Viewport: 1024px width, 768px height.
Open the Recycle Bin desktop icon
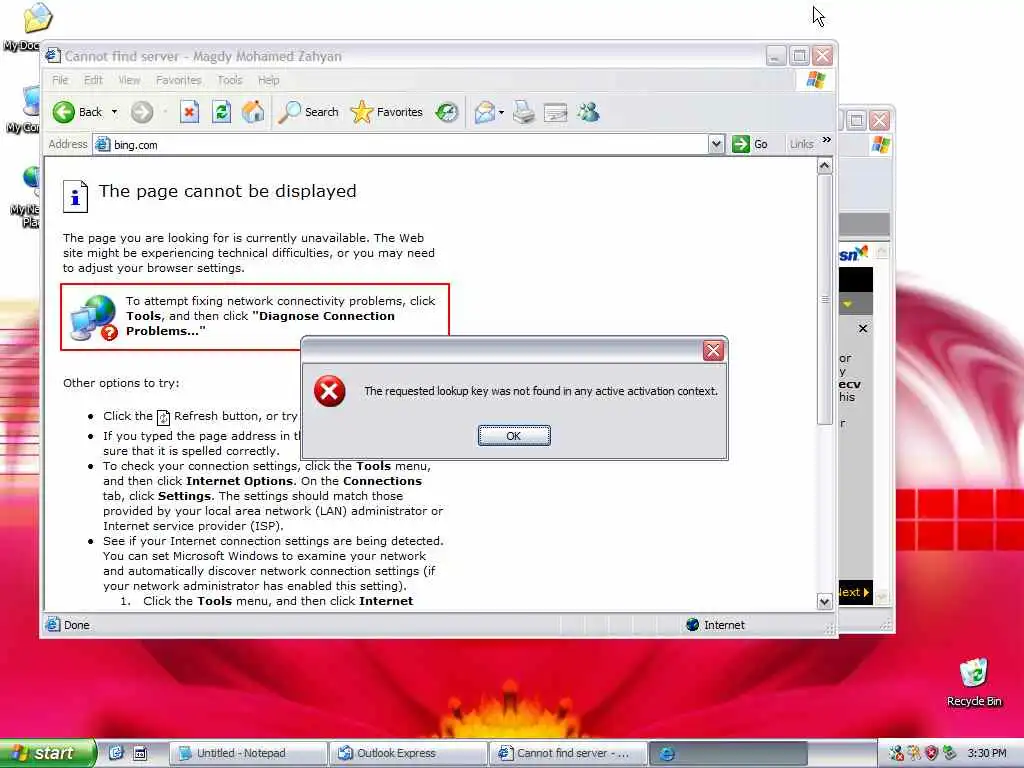974,682
